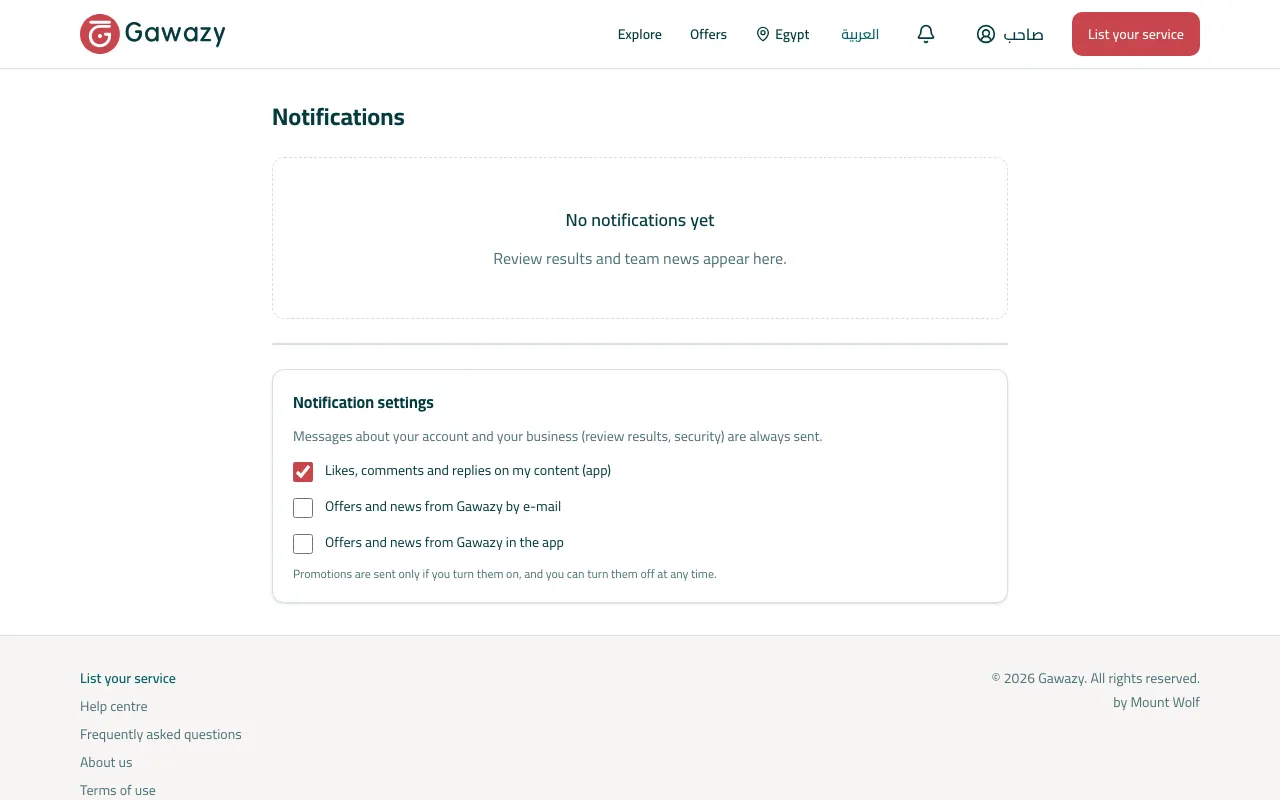This screenshot has height=800, width=1280.
Task: Click the 'Promotions are sent only' note
Action: coord(505,574)
